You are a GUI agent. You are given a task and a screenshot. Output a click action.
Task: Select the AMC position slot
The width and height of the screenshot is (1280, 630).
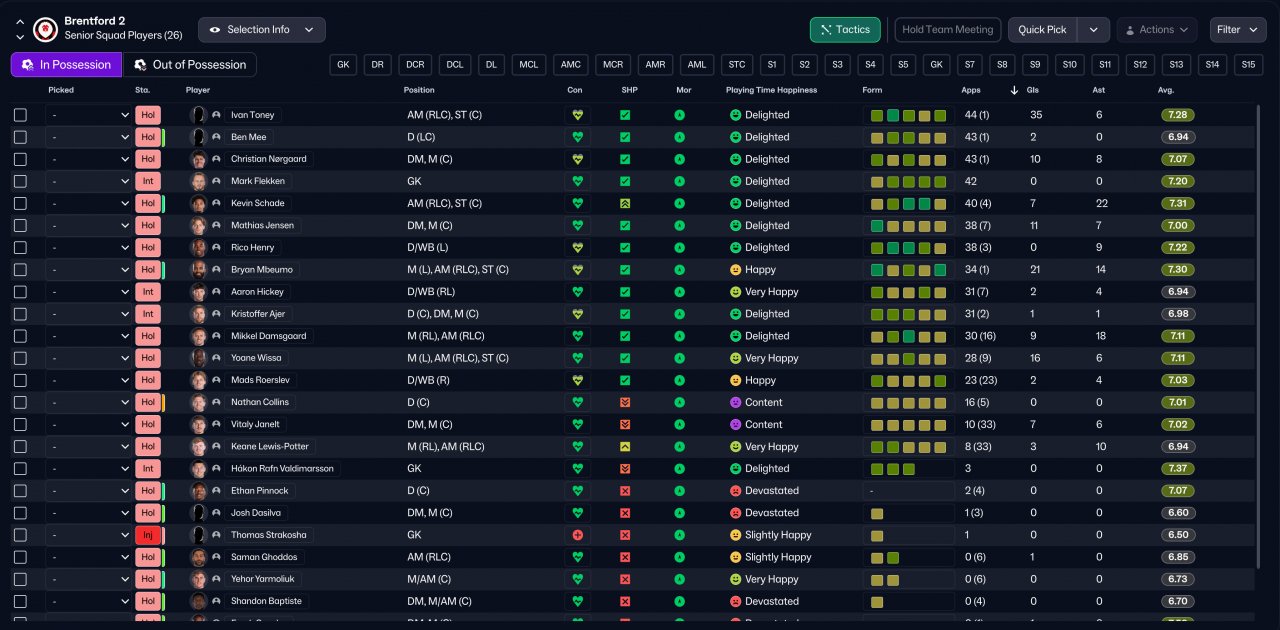pyautogui.click(x=570, y=64)
